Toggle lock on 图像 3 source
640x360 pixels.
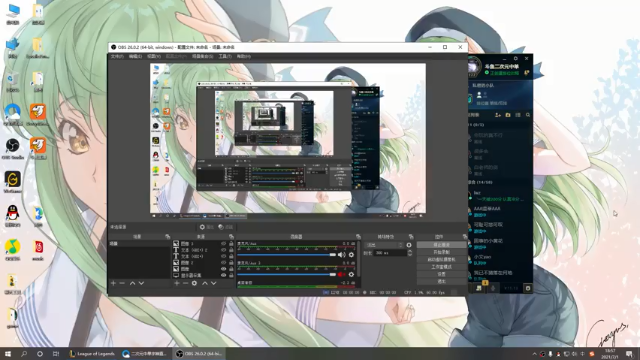[x=231, y=244]
